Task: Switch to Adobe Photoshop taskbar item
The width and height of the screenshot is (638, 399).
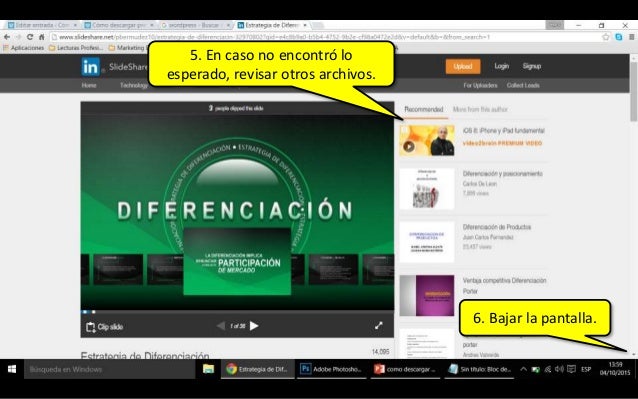Action: tap(331, 369)
